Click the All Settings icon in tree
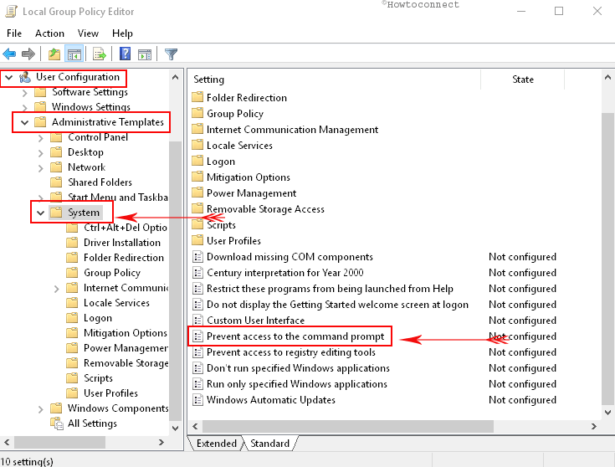This screenshot has height=467, width=615. pos(56,423)
